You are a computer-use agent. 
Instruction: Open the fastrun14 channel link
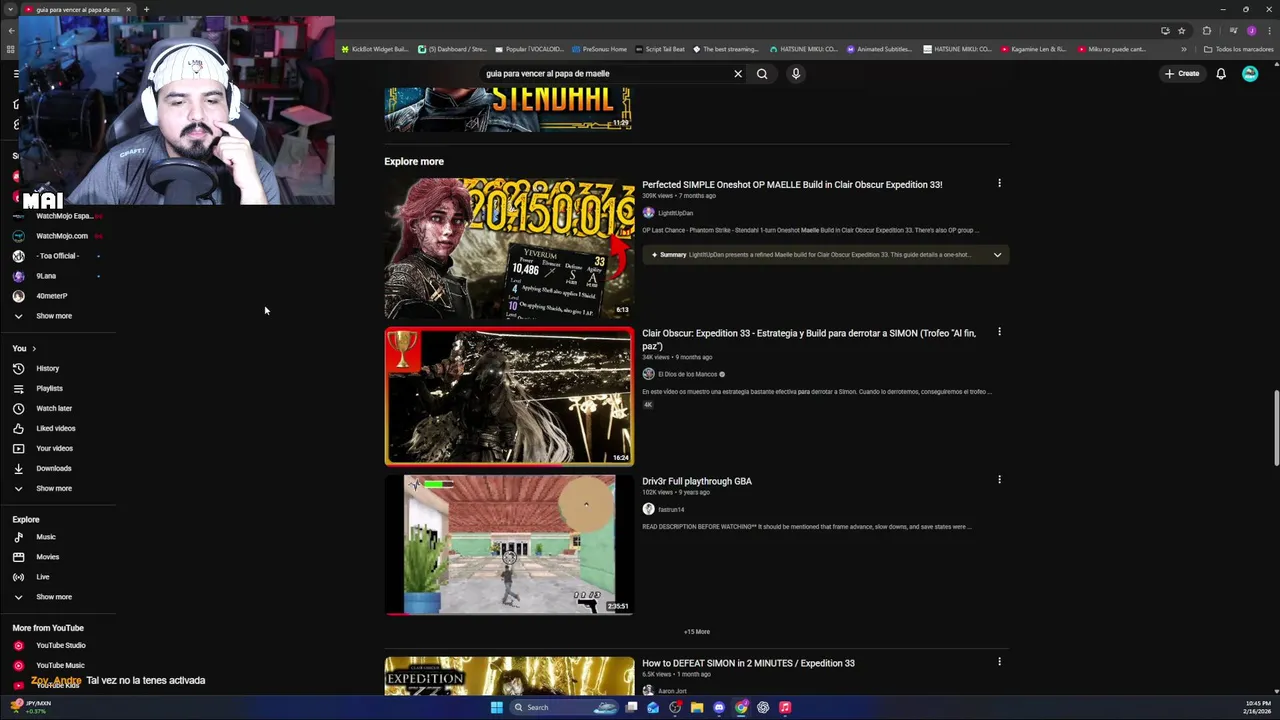[x=671, y=509]
